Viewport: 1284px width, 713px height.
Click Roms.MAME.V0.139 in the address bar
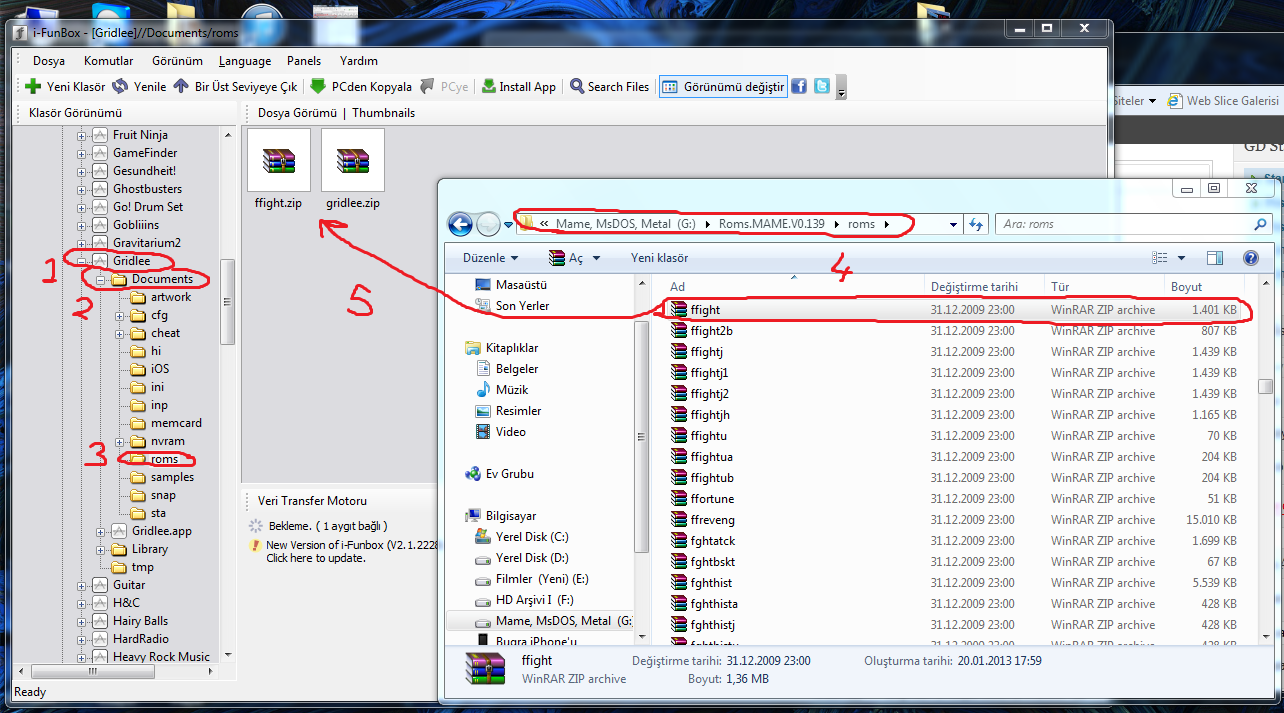[771, 224]
